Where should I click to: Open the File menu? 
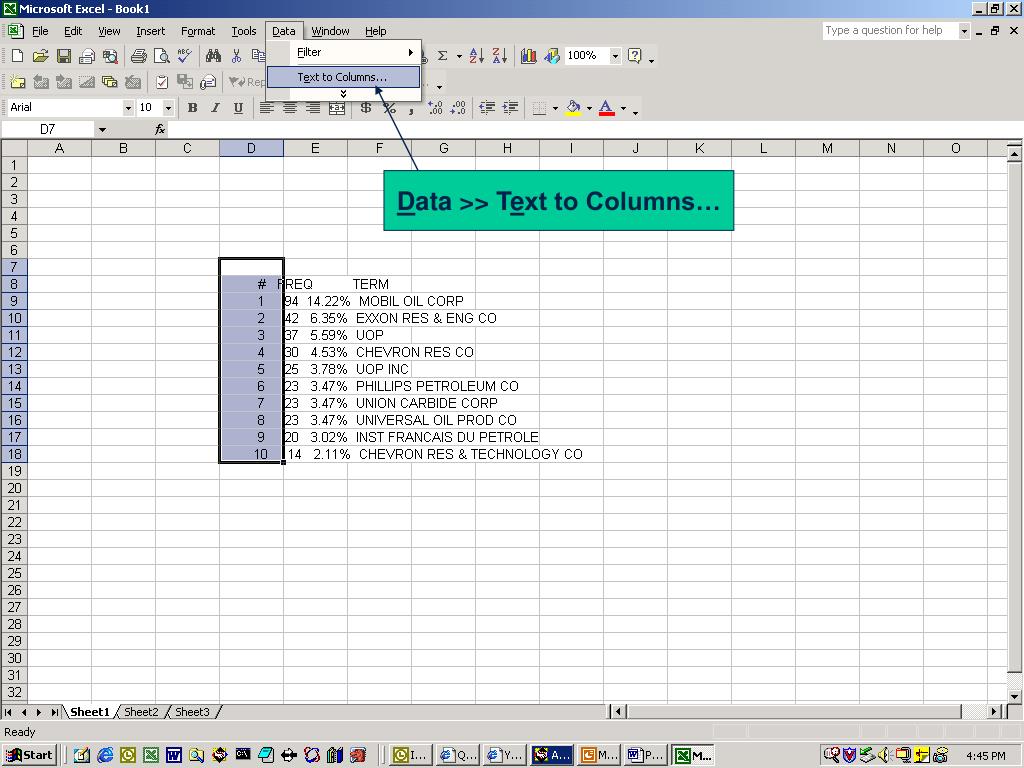coord(40,31)
